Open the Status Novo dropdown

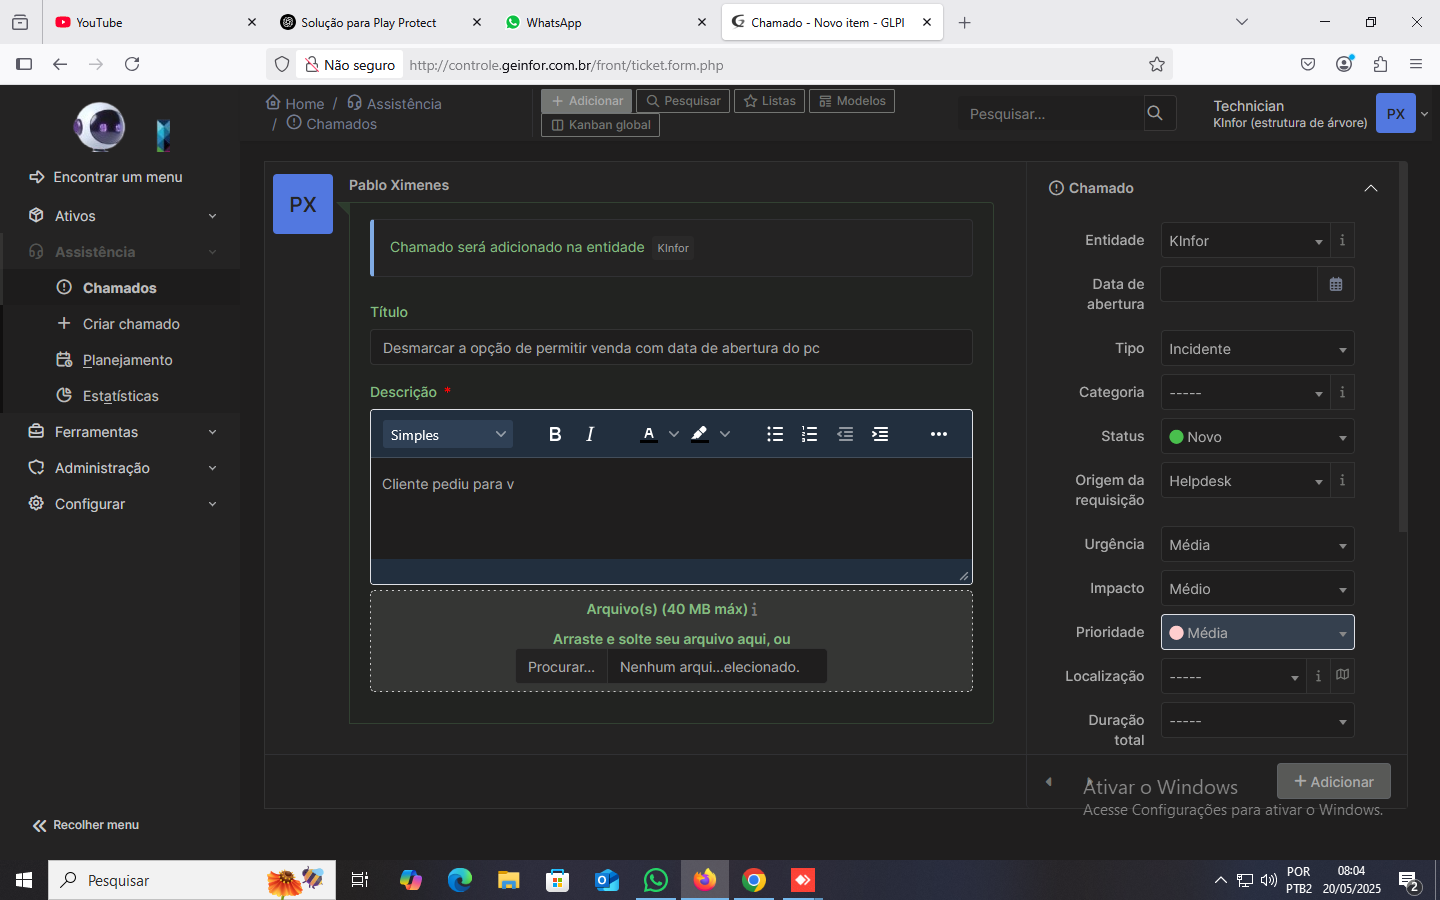point(1257,437)
